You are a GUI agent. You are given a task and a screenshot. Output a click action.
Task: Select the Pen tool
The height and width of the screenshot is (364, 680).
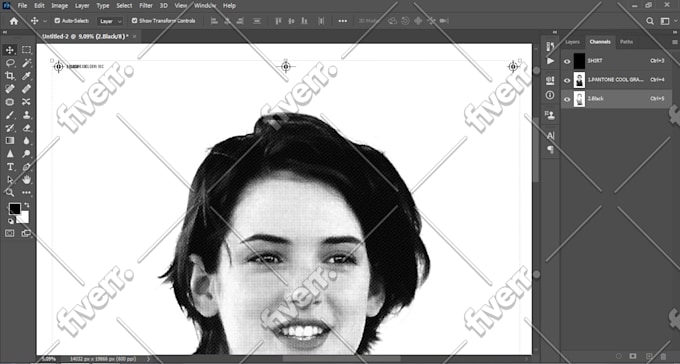(26, 167)
